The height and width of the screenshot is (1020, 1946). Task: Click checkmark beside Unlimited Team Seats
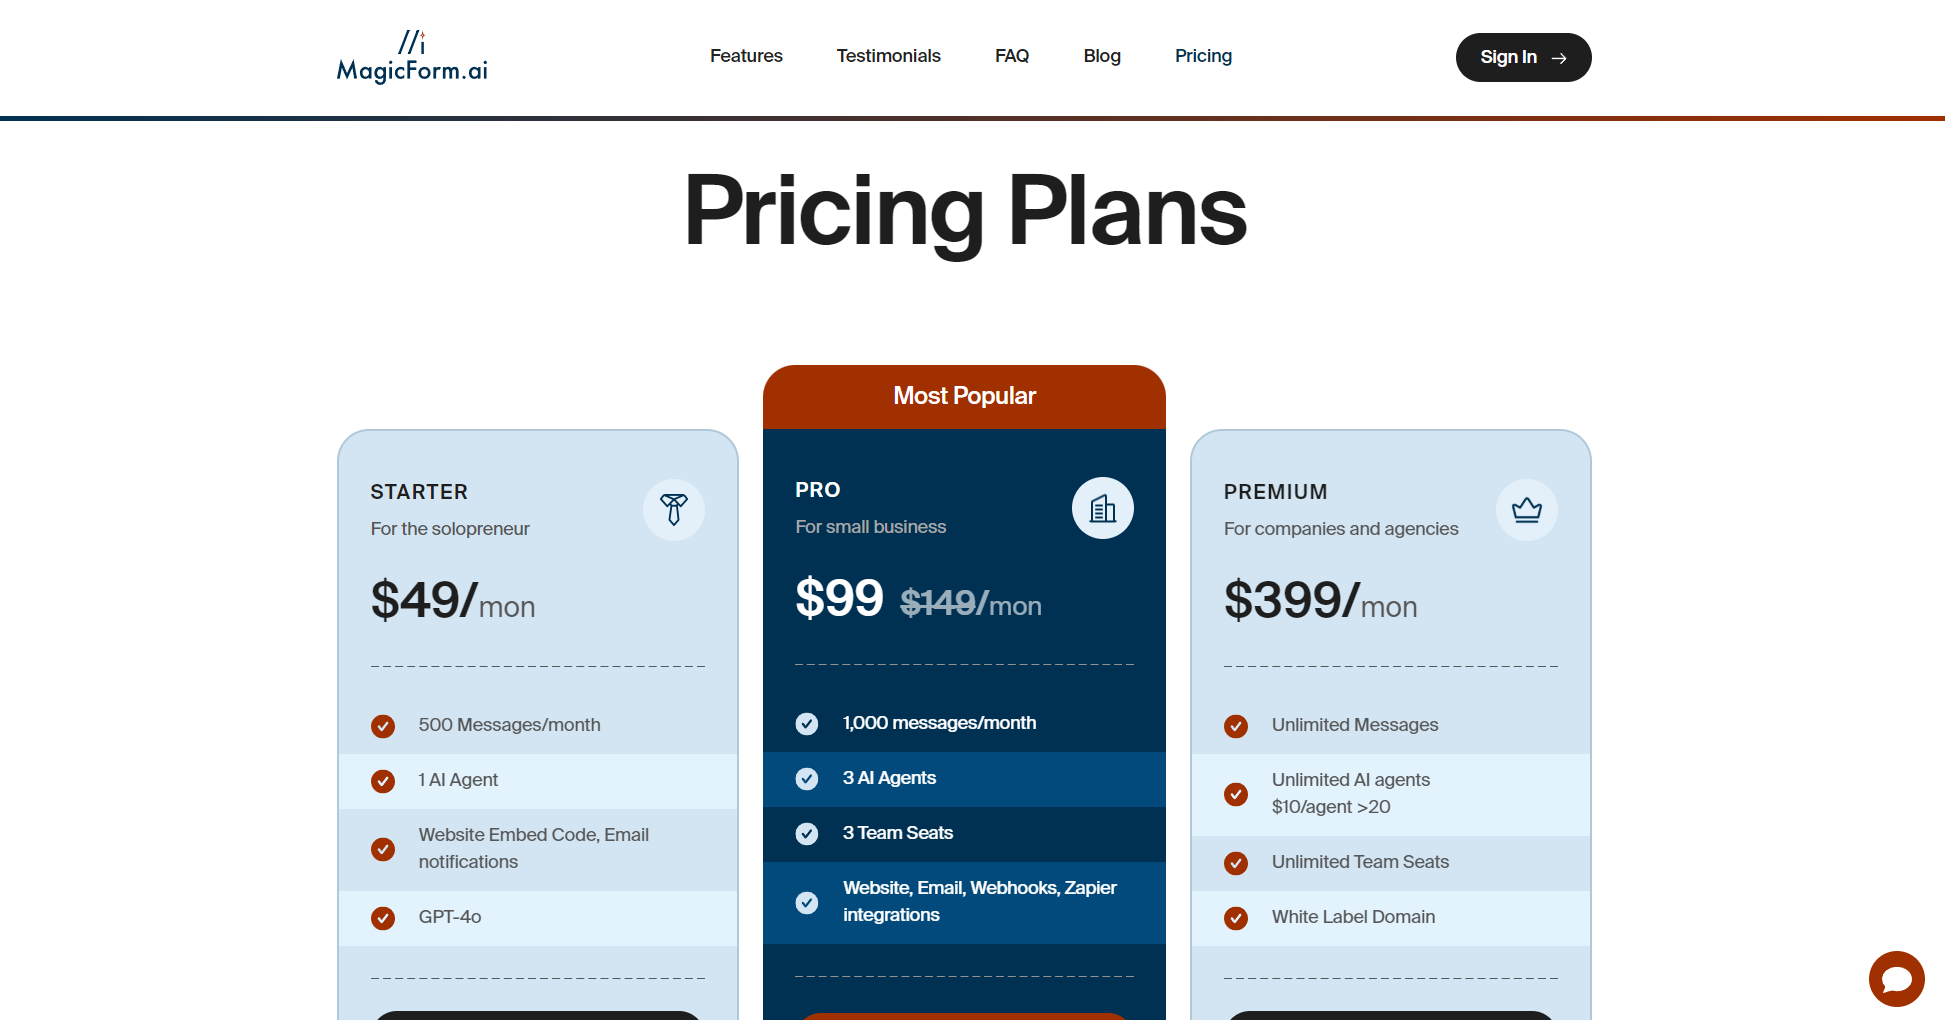coord(1236,863)
